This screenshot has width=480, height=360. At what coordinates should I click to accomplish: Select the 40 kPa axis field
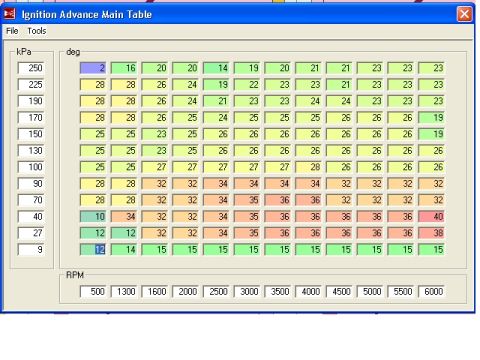pyautogui.click(x=31, y=216)
